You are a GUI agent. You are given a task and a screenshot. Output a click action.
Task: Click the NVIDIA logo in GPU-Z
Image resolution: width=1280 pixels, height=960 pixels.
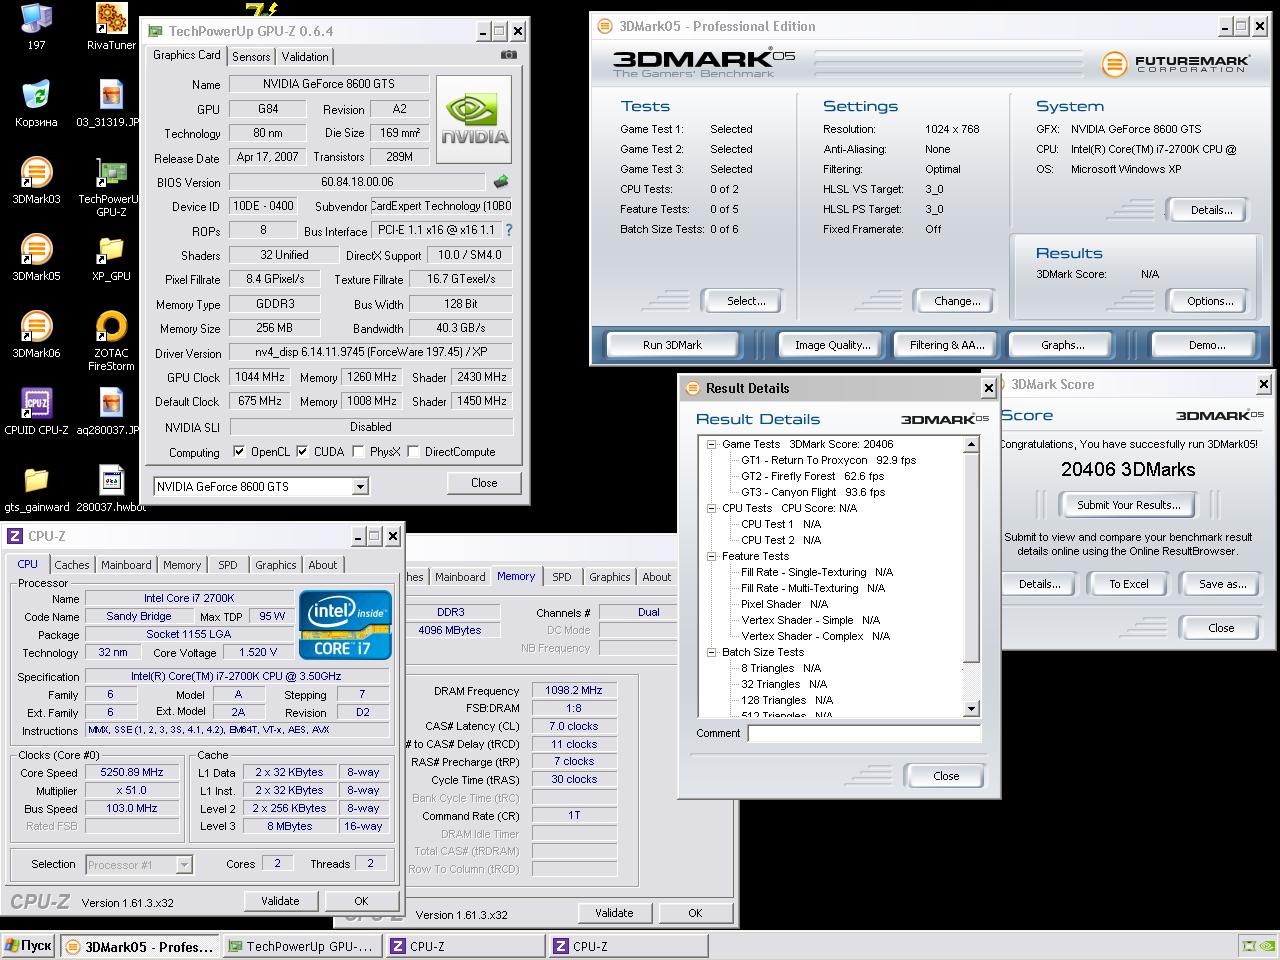point(475,119)
